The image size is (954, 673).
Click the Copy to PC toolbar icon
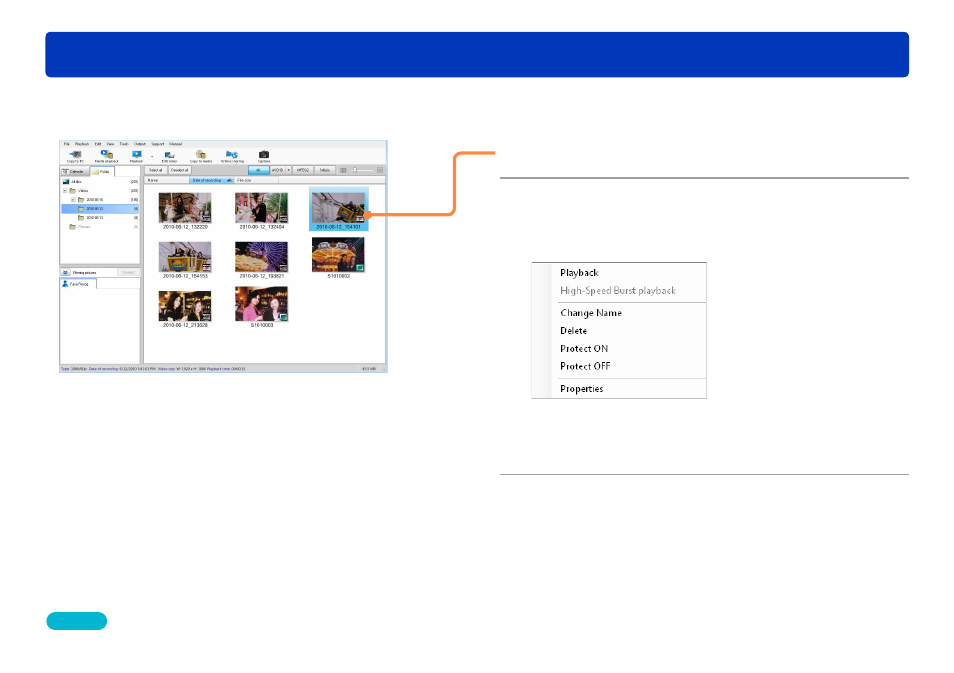coord(75,155)
